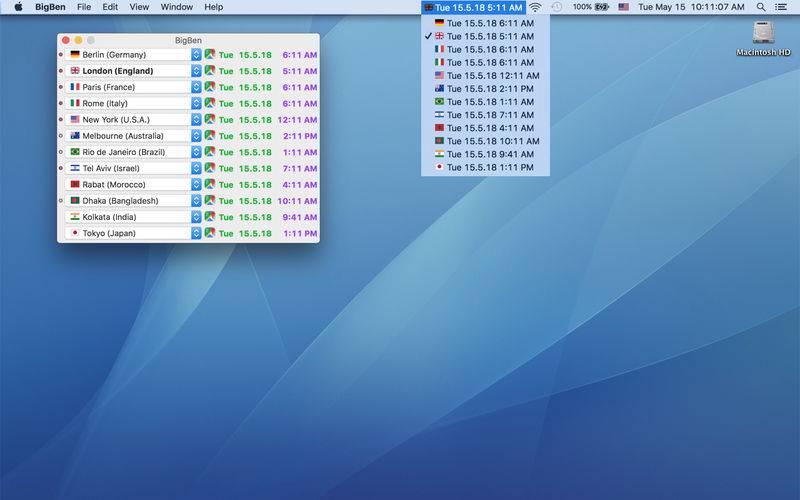800x500 pixels.
Task: Select the radio dot beside Tel Aviv
Action: 61,168
